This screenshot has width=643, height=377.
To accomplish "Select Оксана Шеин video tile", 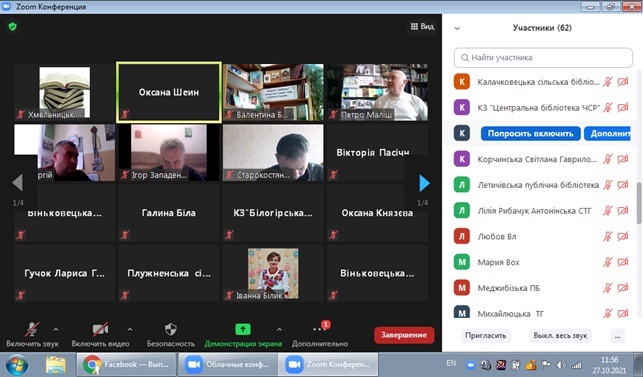I will click(x=169, y=92).
